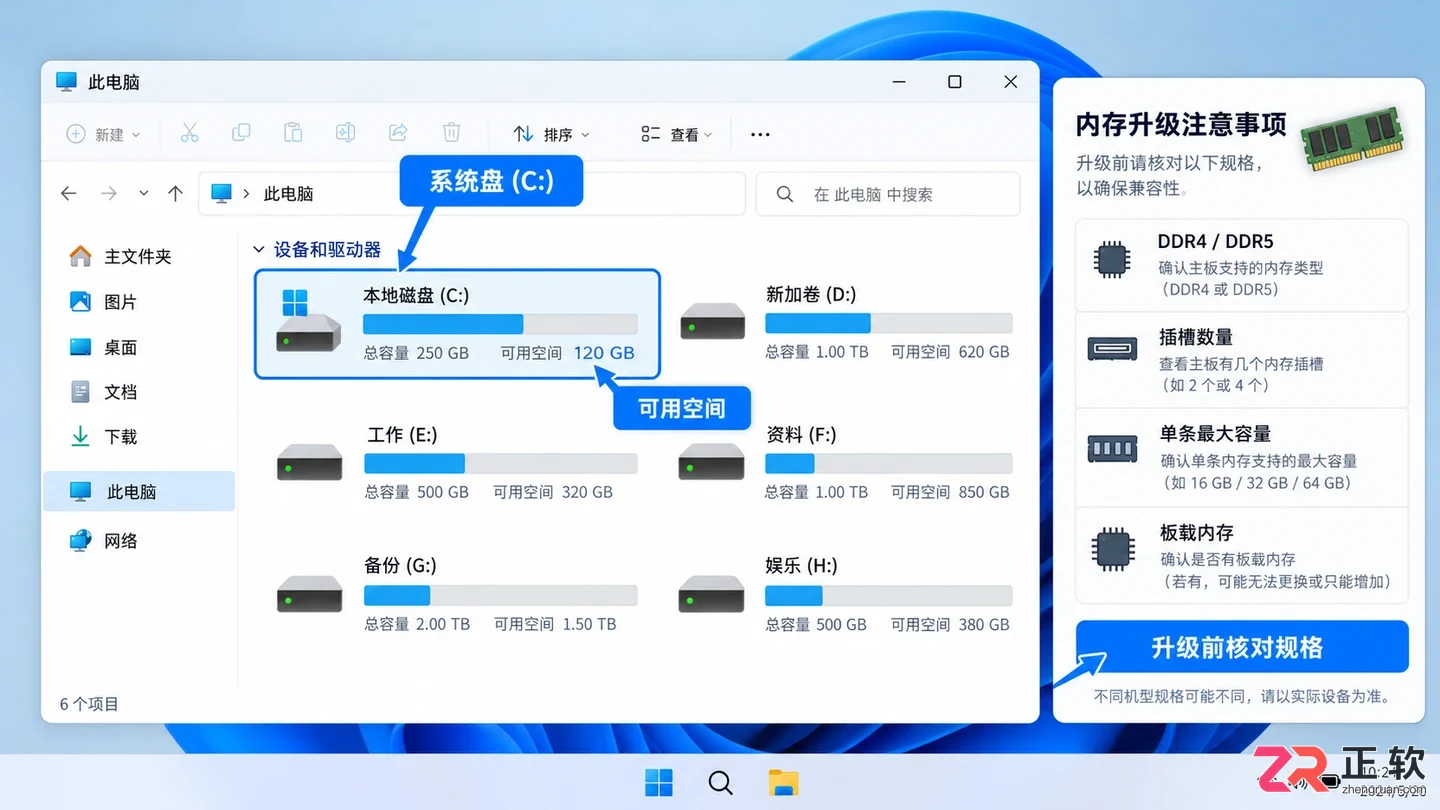This screenshot has width=1440, height=810.
Task: Go back with the left arrow
Action: point(69,194)
